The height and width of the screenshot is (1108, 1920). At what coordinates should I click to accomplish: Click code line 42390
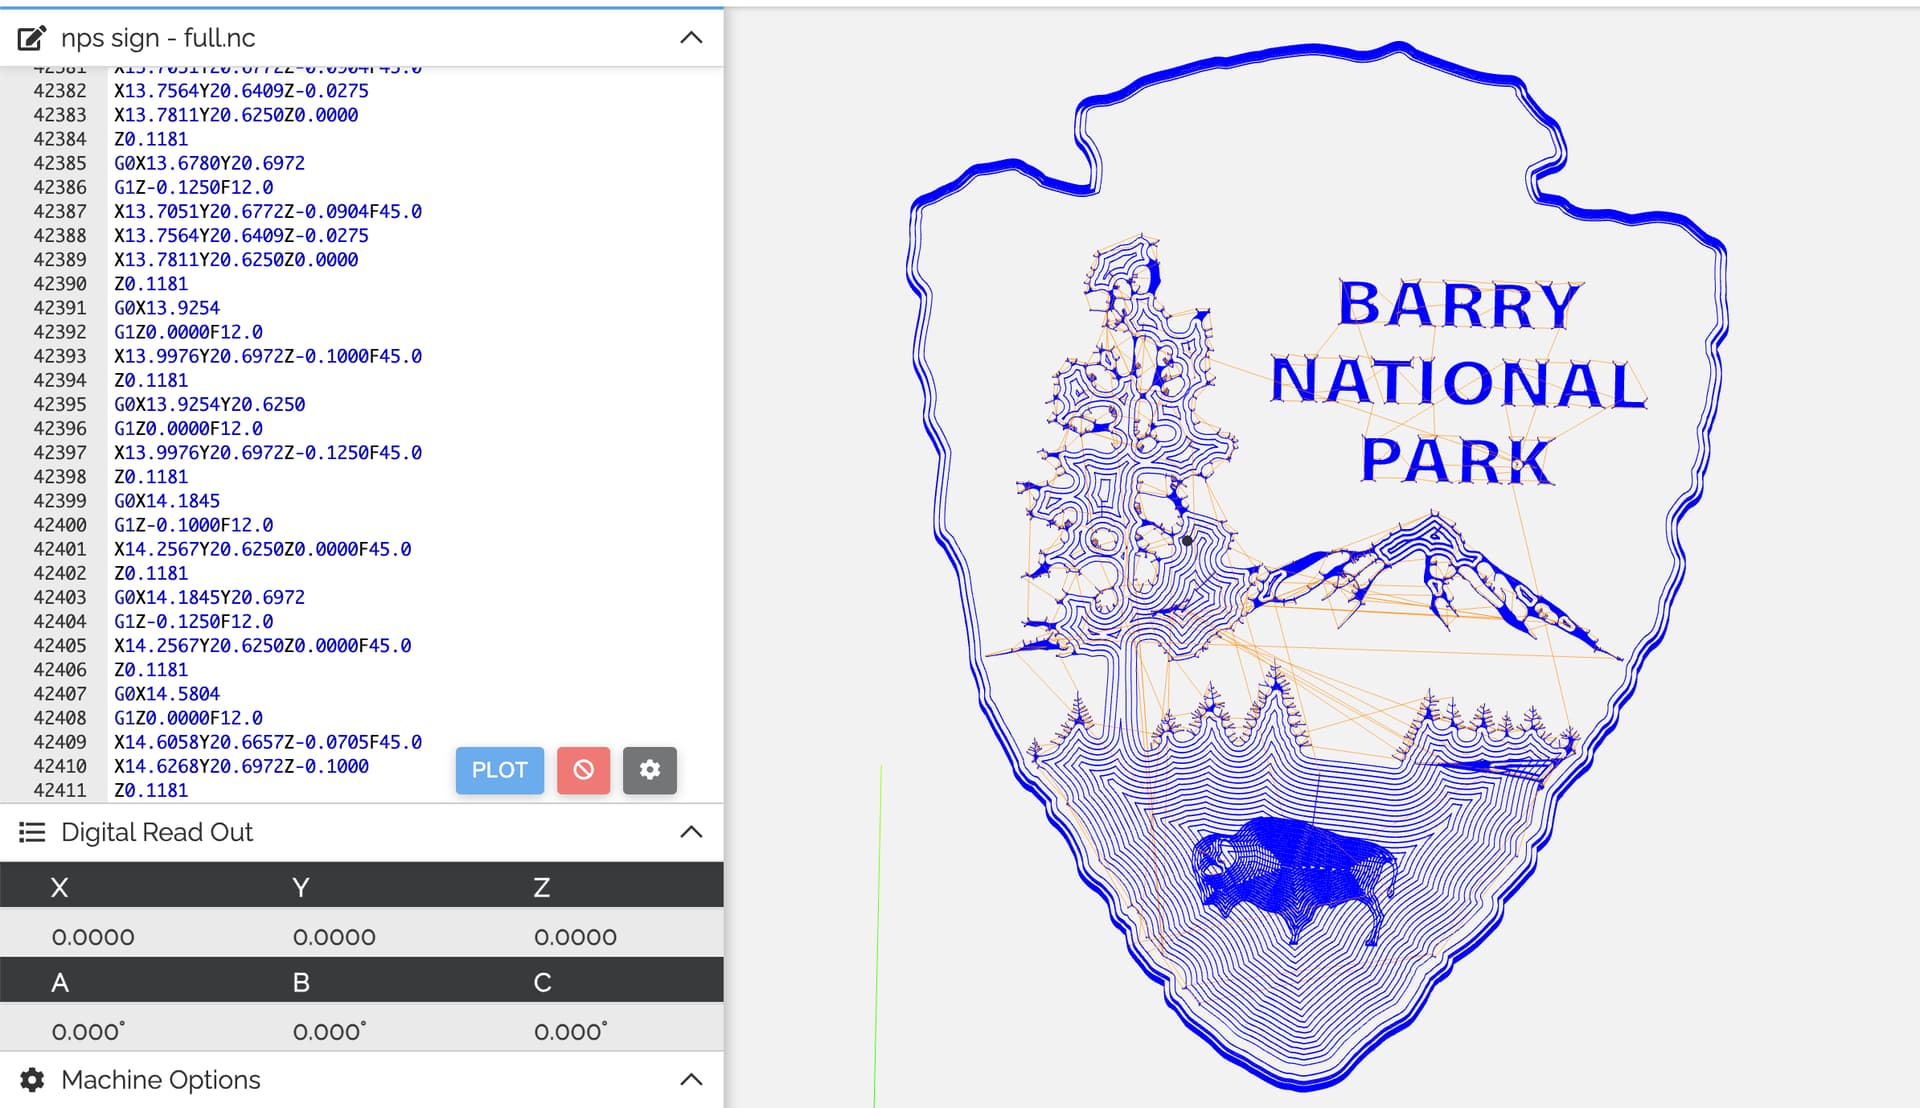151,283
